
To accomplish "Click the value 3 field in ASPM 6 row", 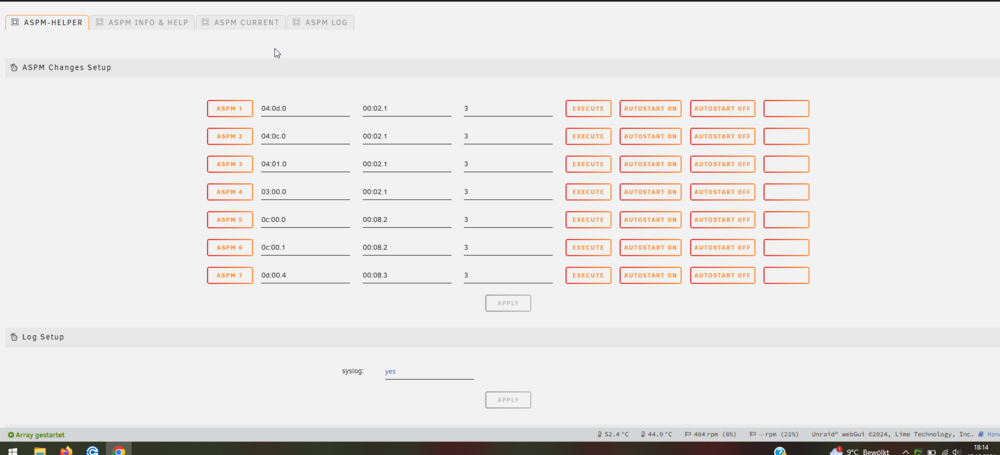I will coord(508,248).
